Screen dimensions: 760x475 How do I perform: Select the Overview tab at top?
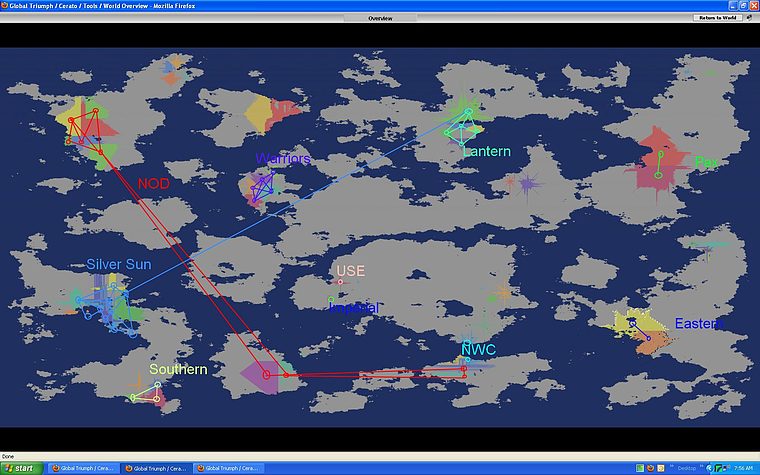pos(380,18)
